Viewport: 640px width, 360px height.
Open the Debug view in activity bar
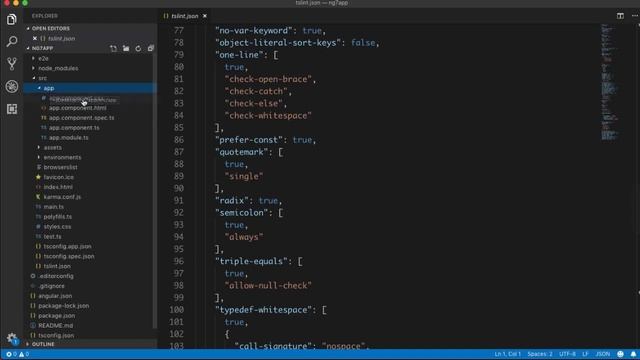(11, 86)
